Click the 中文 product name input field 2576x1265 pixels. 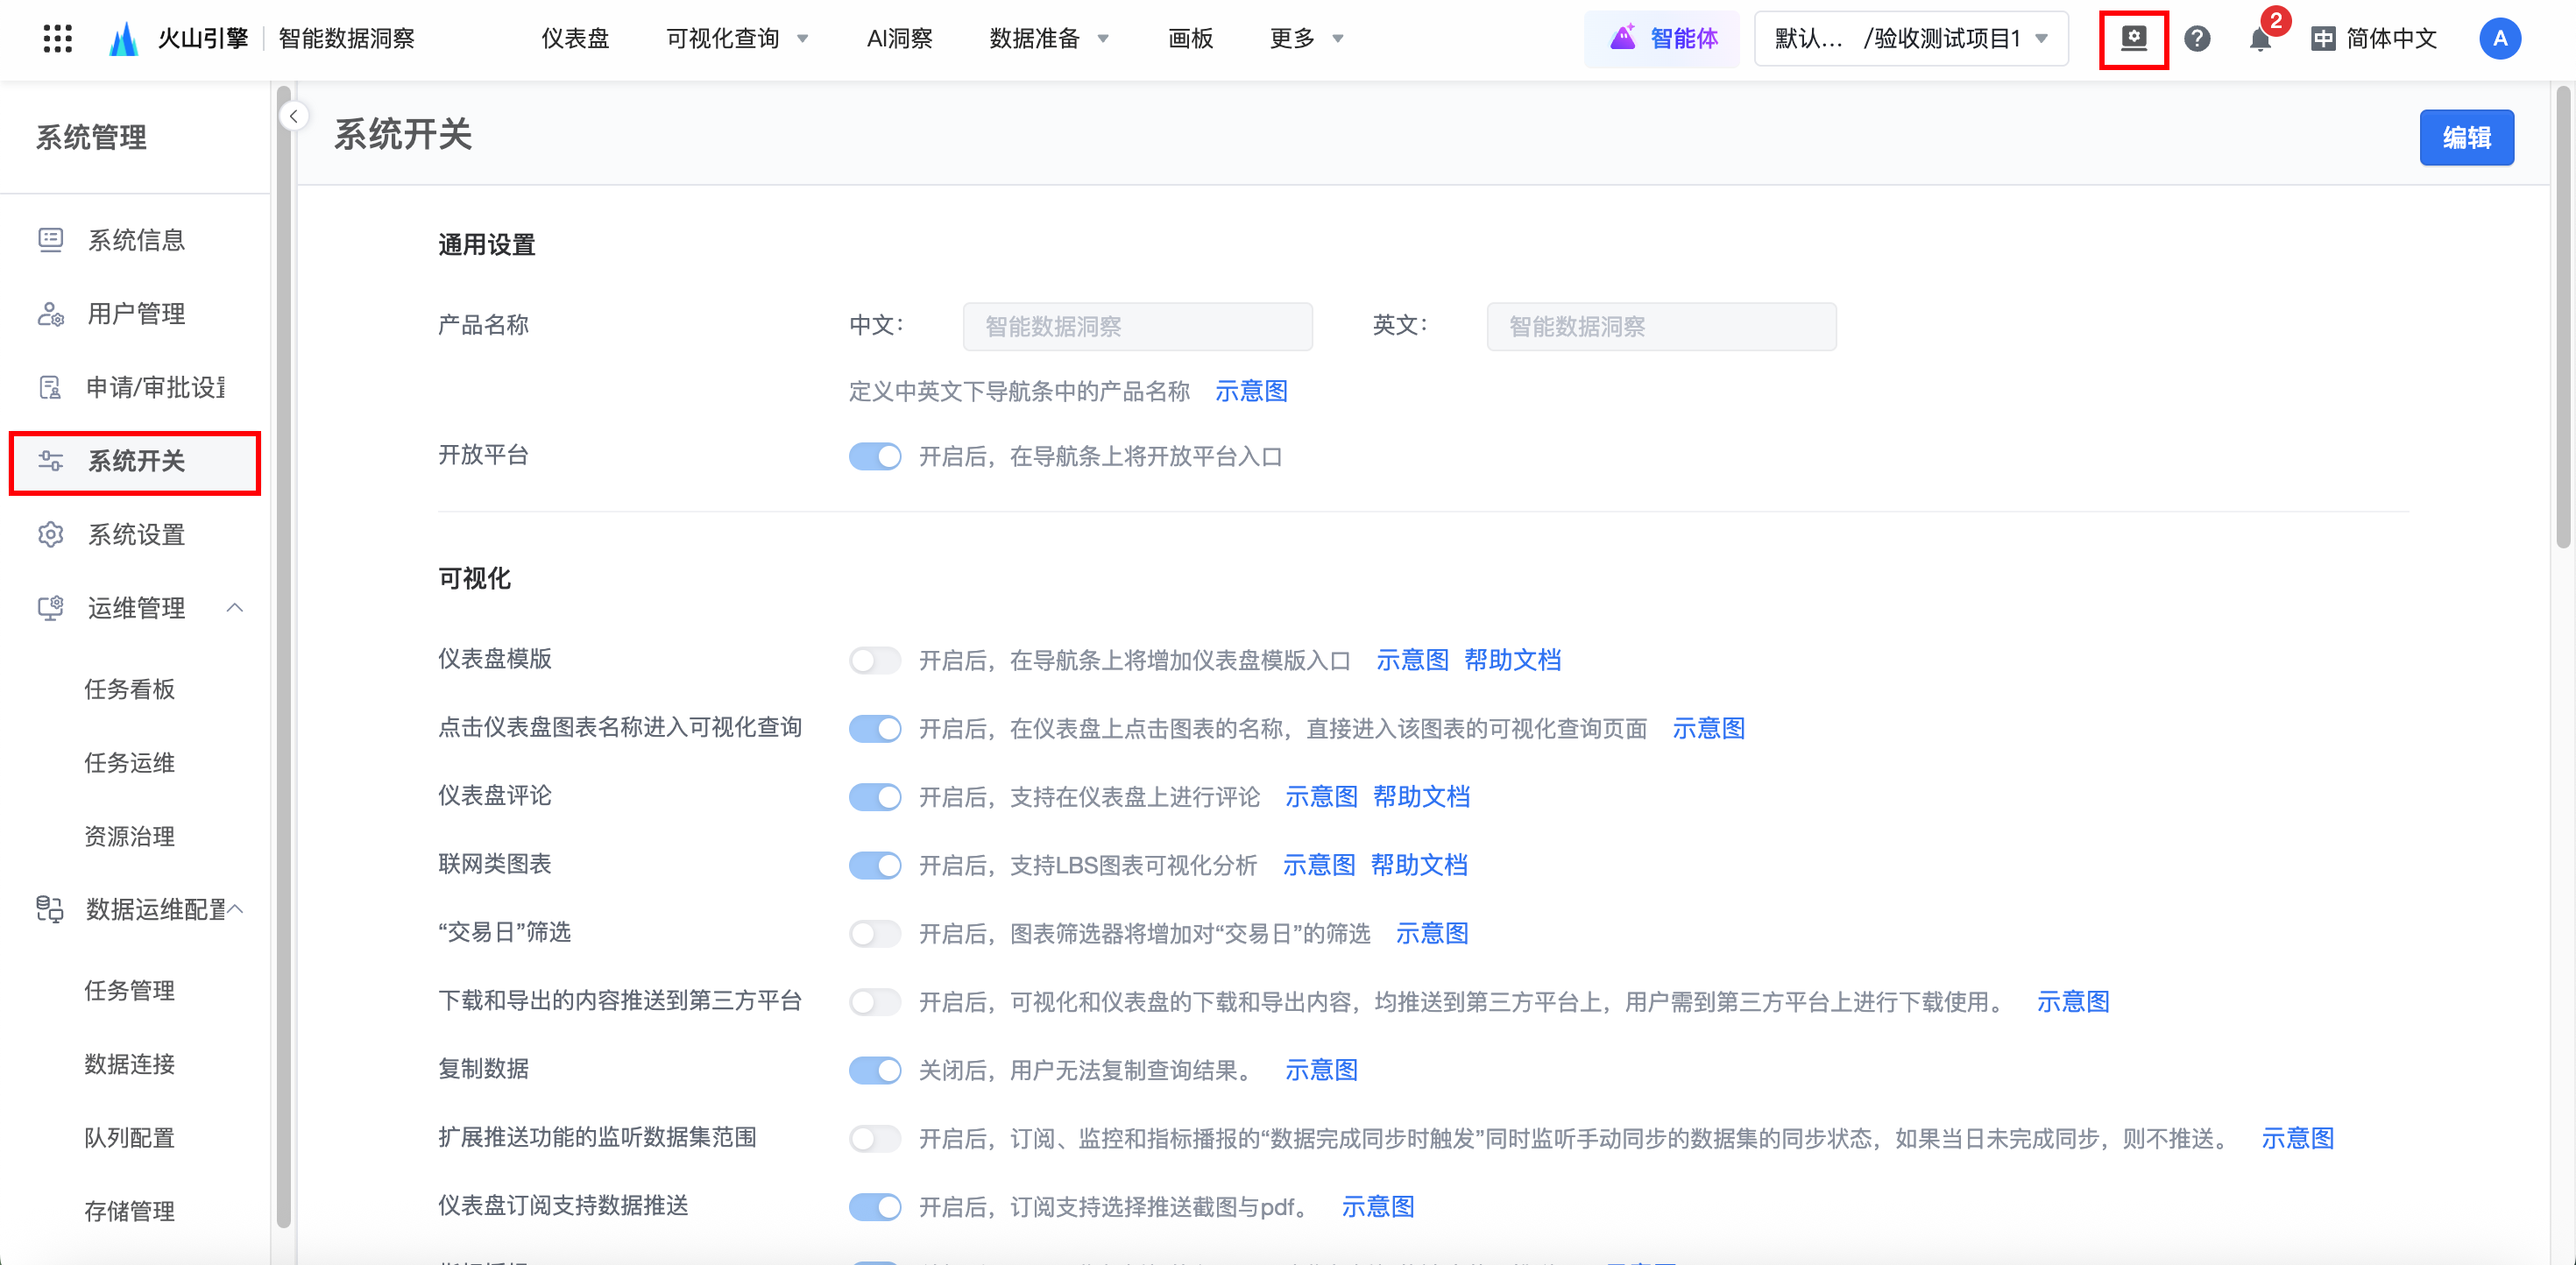1137,327
